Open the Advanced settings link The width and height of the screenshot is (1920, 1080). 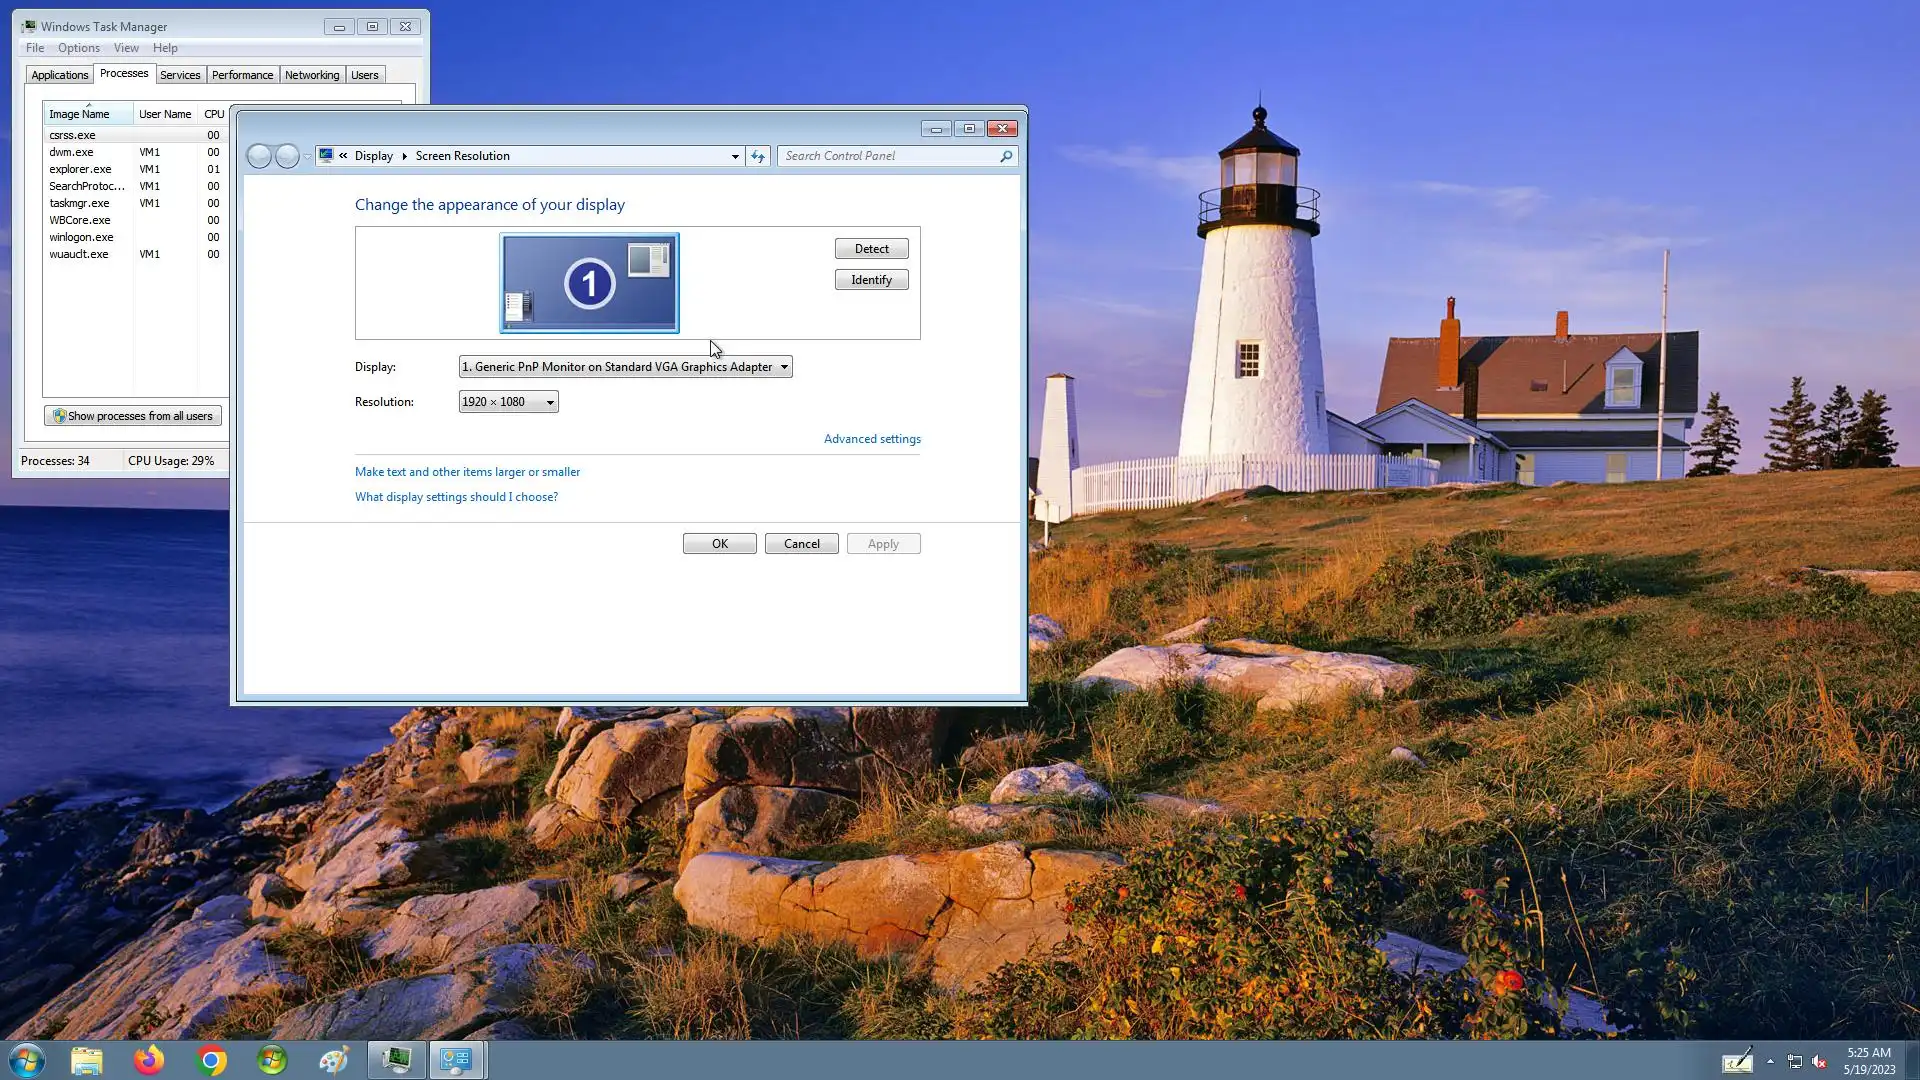pos(872,439)
